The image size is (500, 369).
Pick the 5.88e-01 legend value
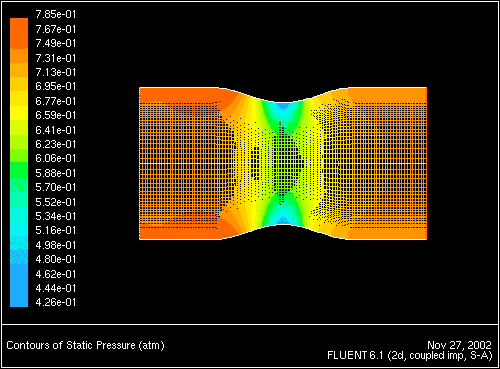(56, 173)
